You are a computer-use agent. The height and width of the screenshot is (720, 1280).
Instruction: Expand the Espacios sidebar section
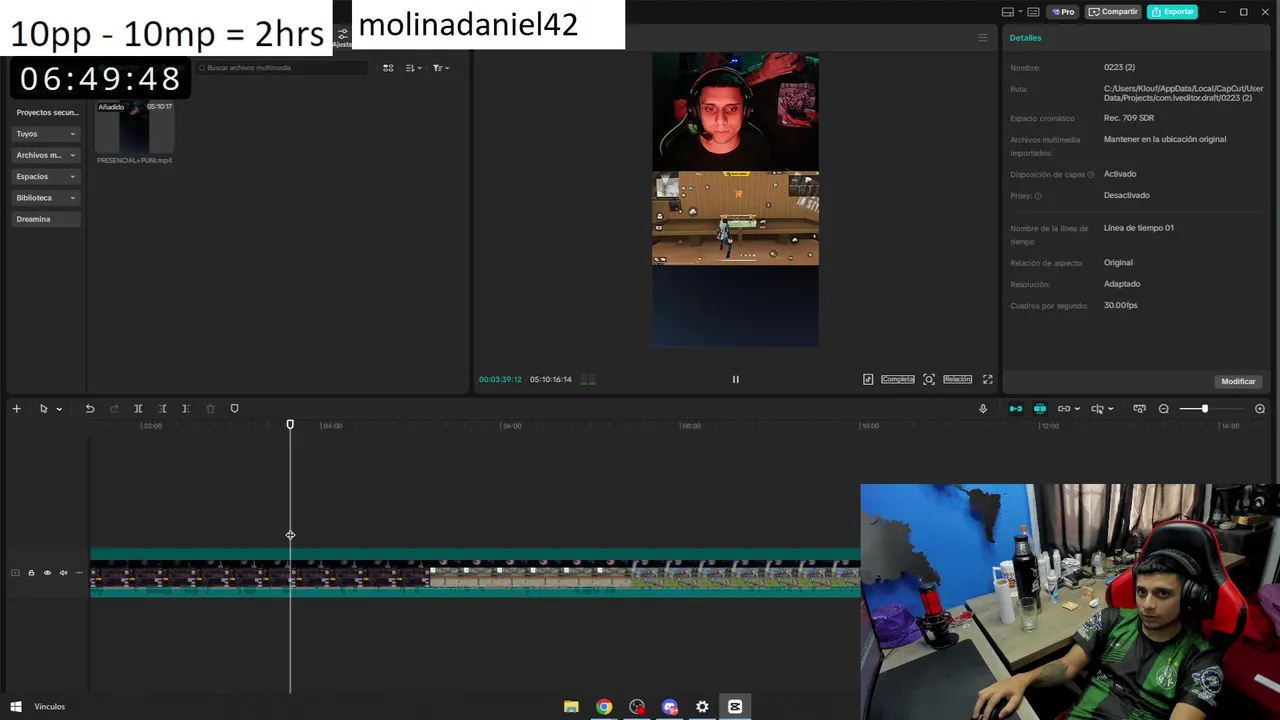tap(47, 176)
